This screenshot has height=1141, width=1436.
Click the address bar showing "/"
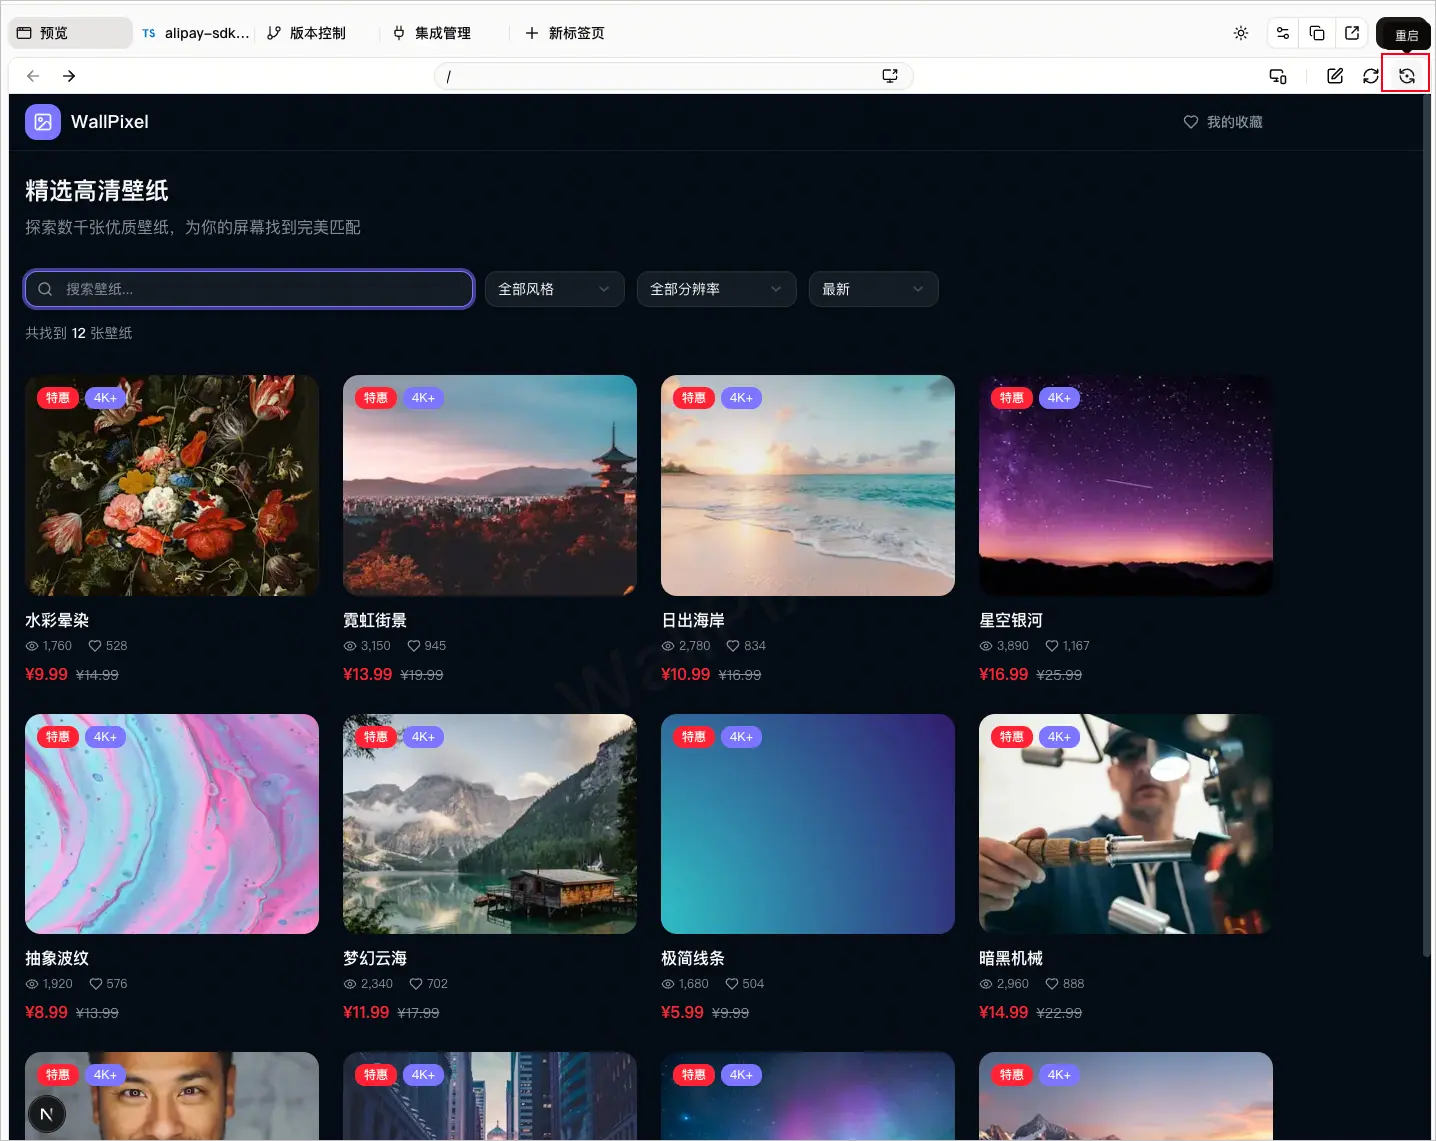tap(673, 76)
